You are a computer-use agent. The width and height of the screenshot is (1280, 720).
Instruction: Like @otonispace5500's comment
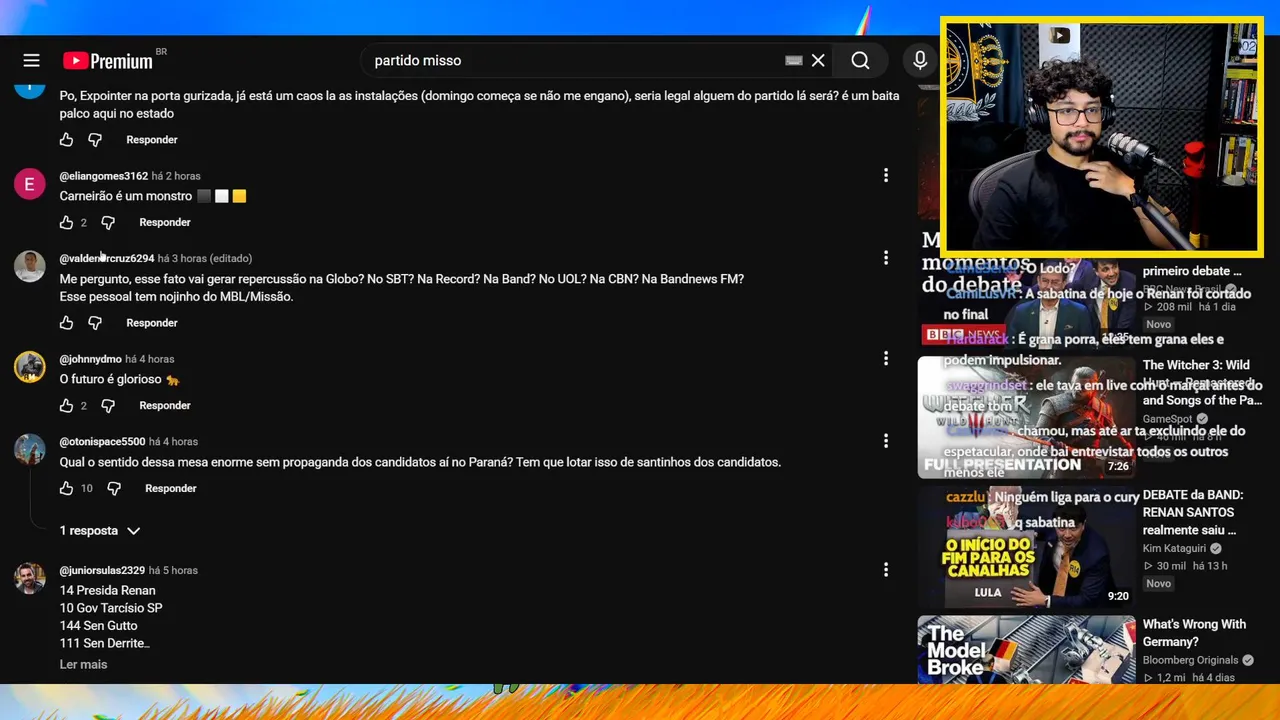[x=66, y=489]
